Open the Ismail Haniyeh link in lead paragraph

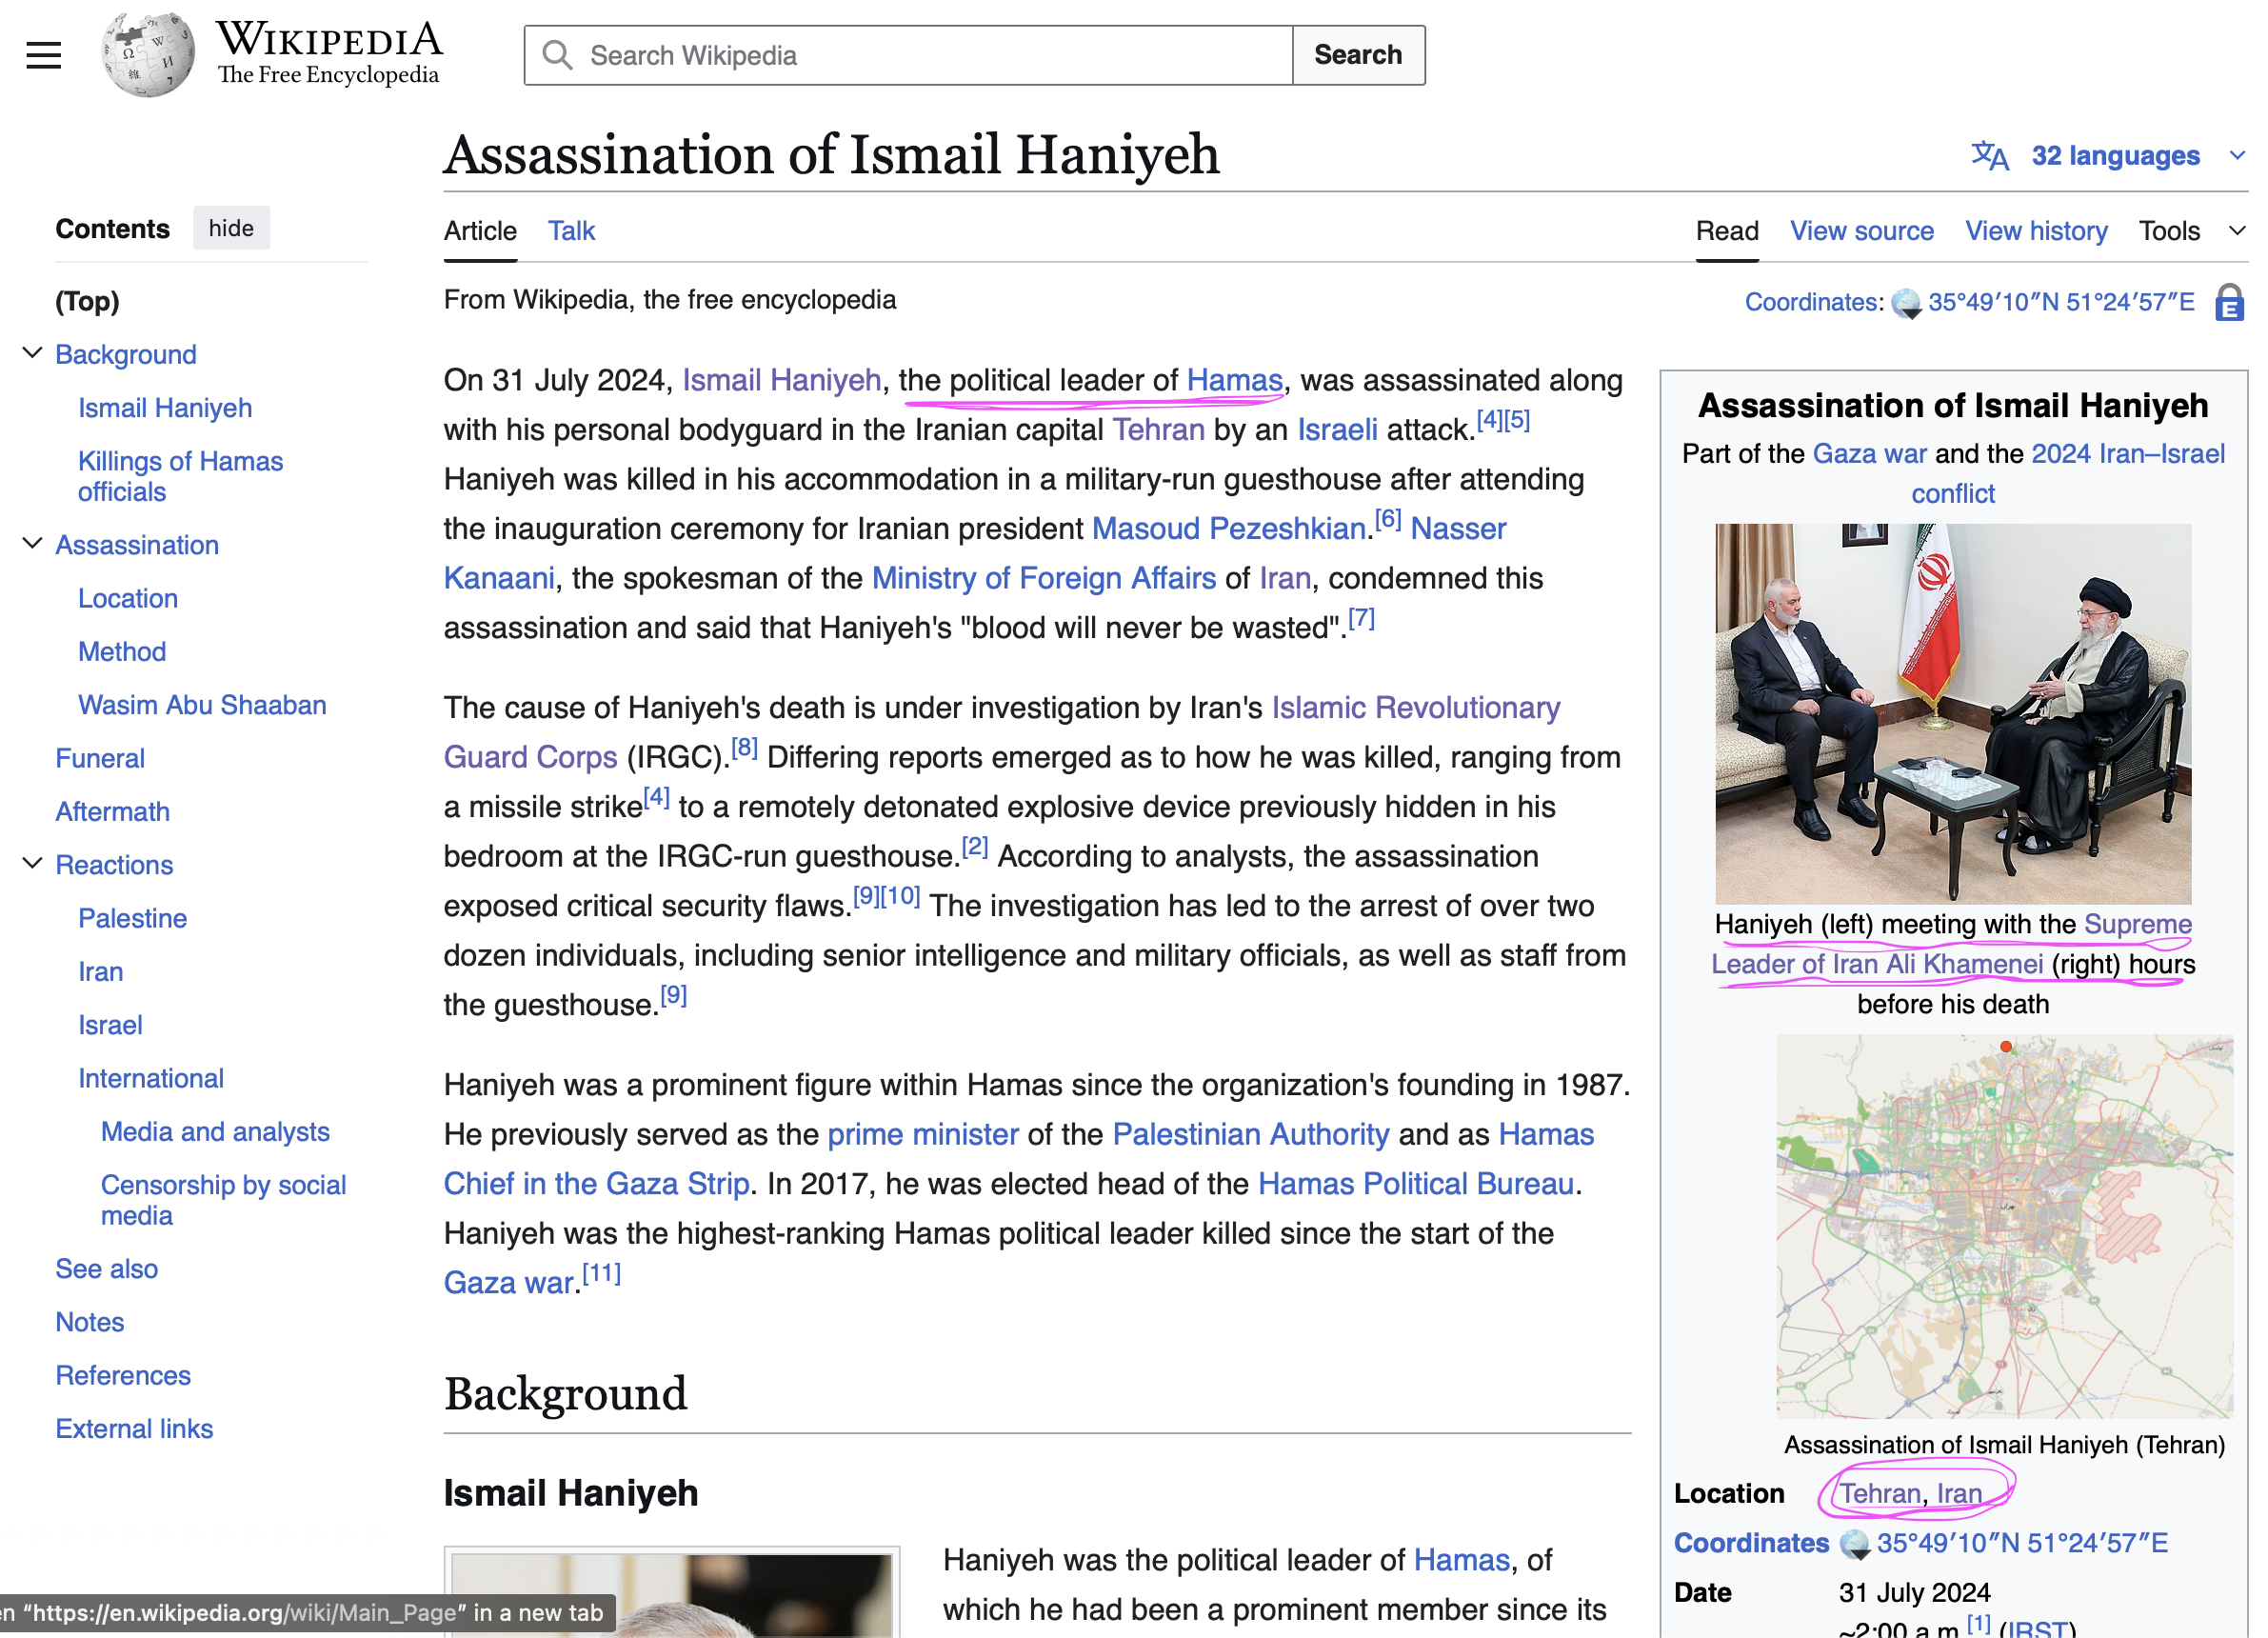tap(782, 380)
